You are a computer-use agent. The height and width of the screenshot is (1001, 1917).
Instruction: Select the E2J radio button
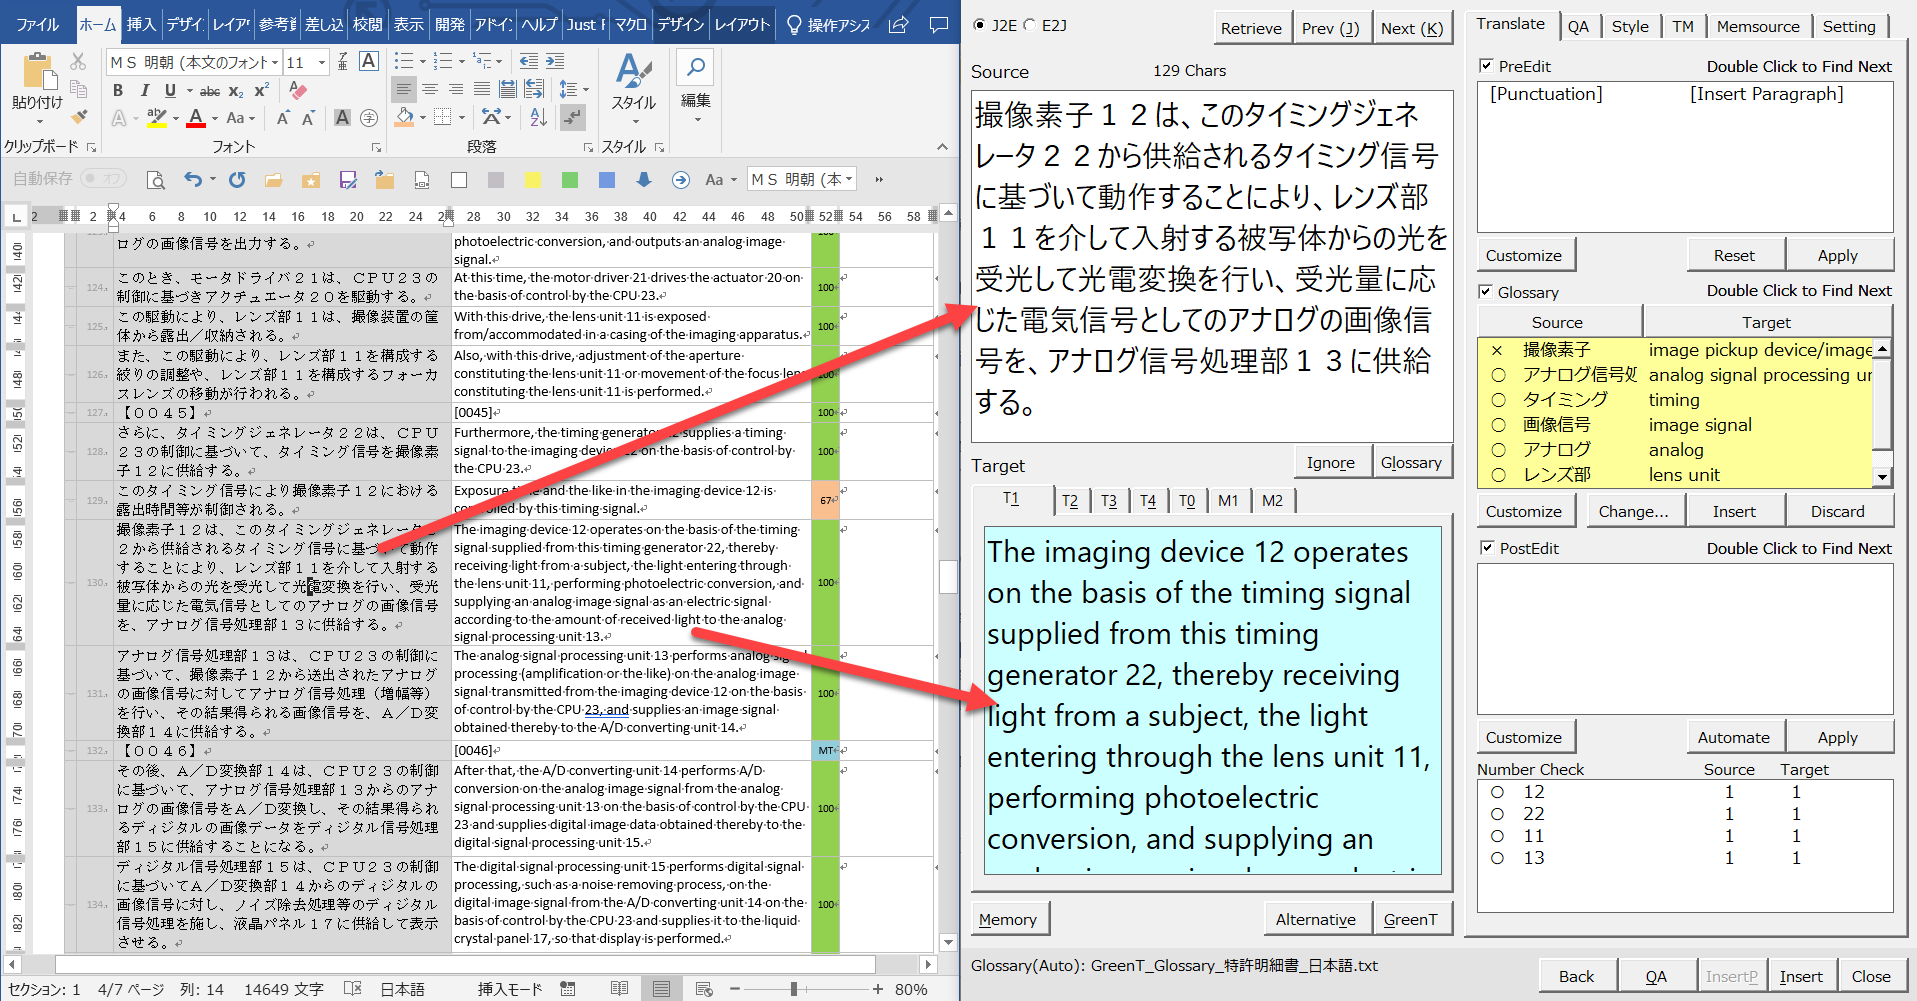(x=1030, y=26)
